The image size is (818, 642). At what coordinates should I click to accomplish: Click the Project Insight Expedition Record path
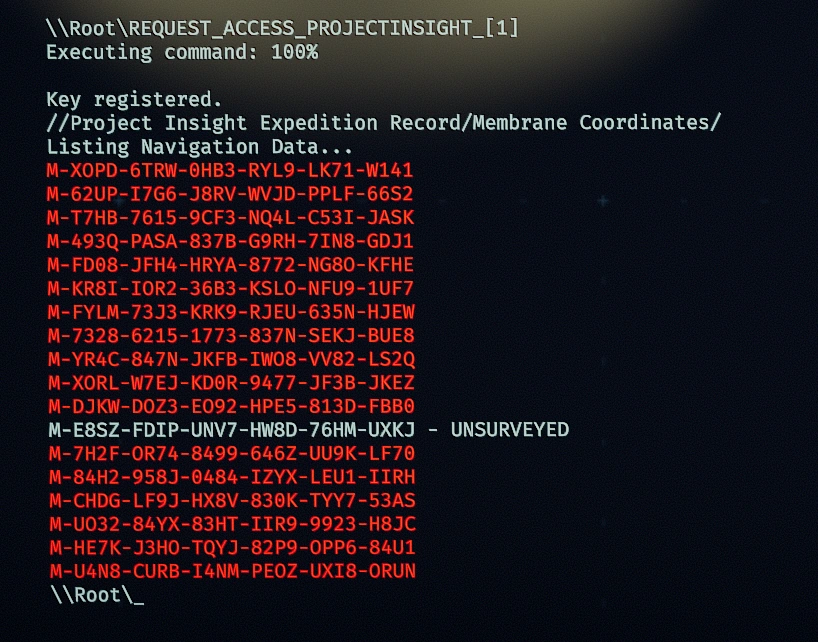[x=383, y=123]
